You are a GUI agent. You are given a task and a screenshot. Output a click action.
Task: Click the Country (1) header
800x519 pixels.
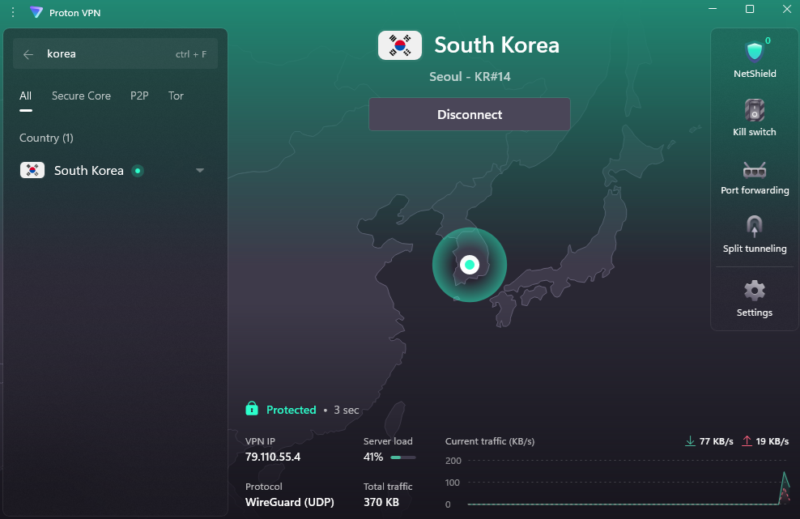[46, 138]
